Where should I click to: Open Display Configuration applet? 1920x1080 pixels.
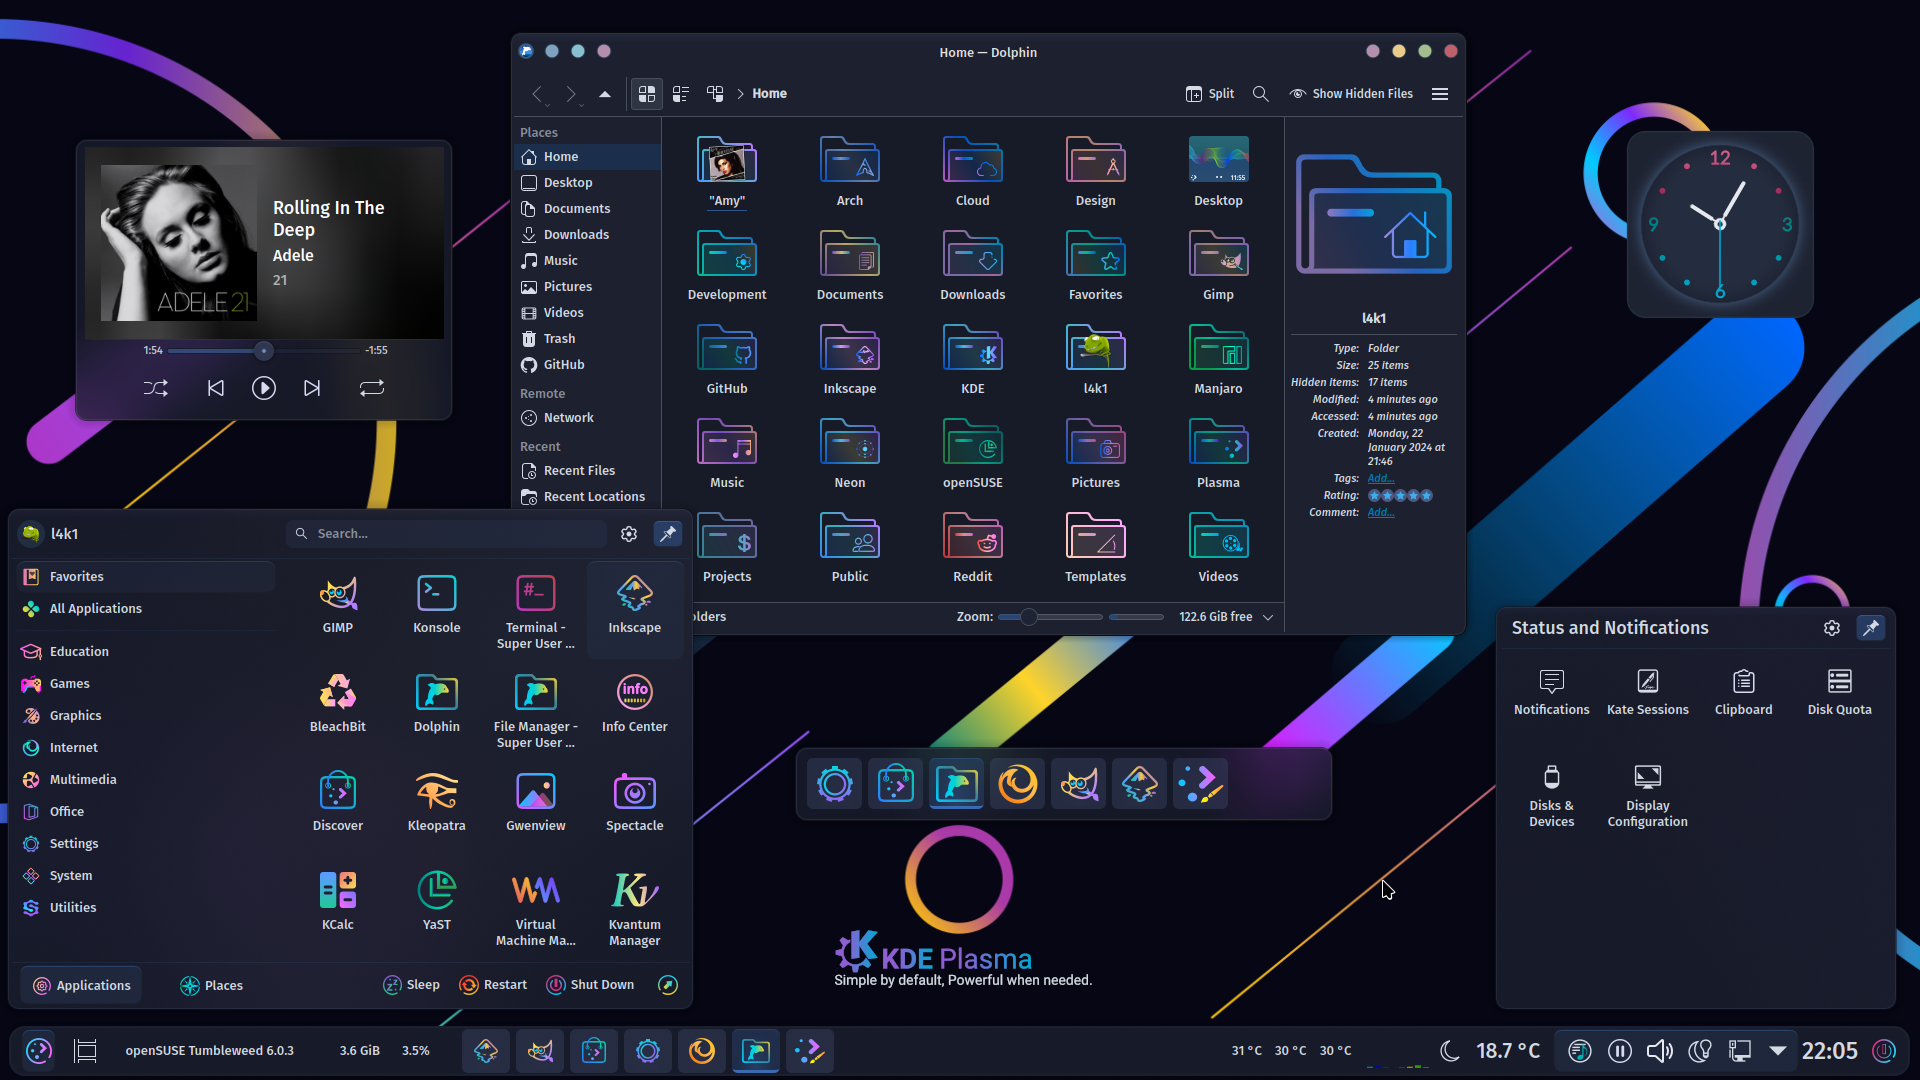click(x=1647, y=796)
